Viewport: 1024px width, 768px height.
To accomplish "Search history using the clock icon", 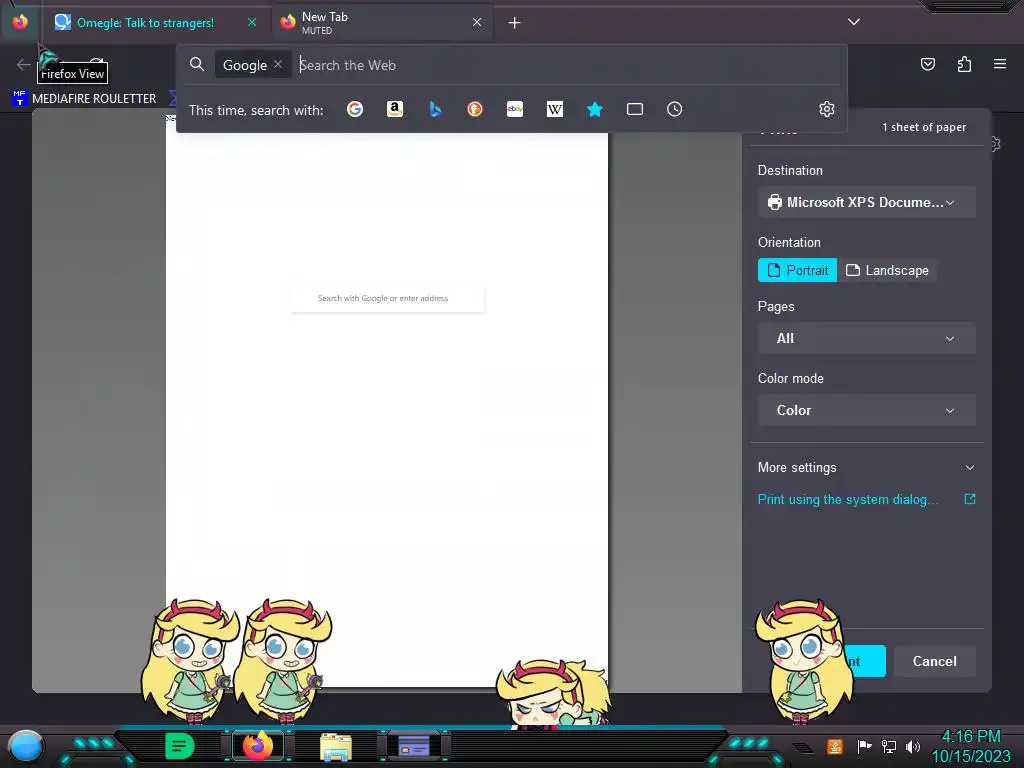I will click(x=675, y=109).
